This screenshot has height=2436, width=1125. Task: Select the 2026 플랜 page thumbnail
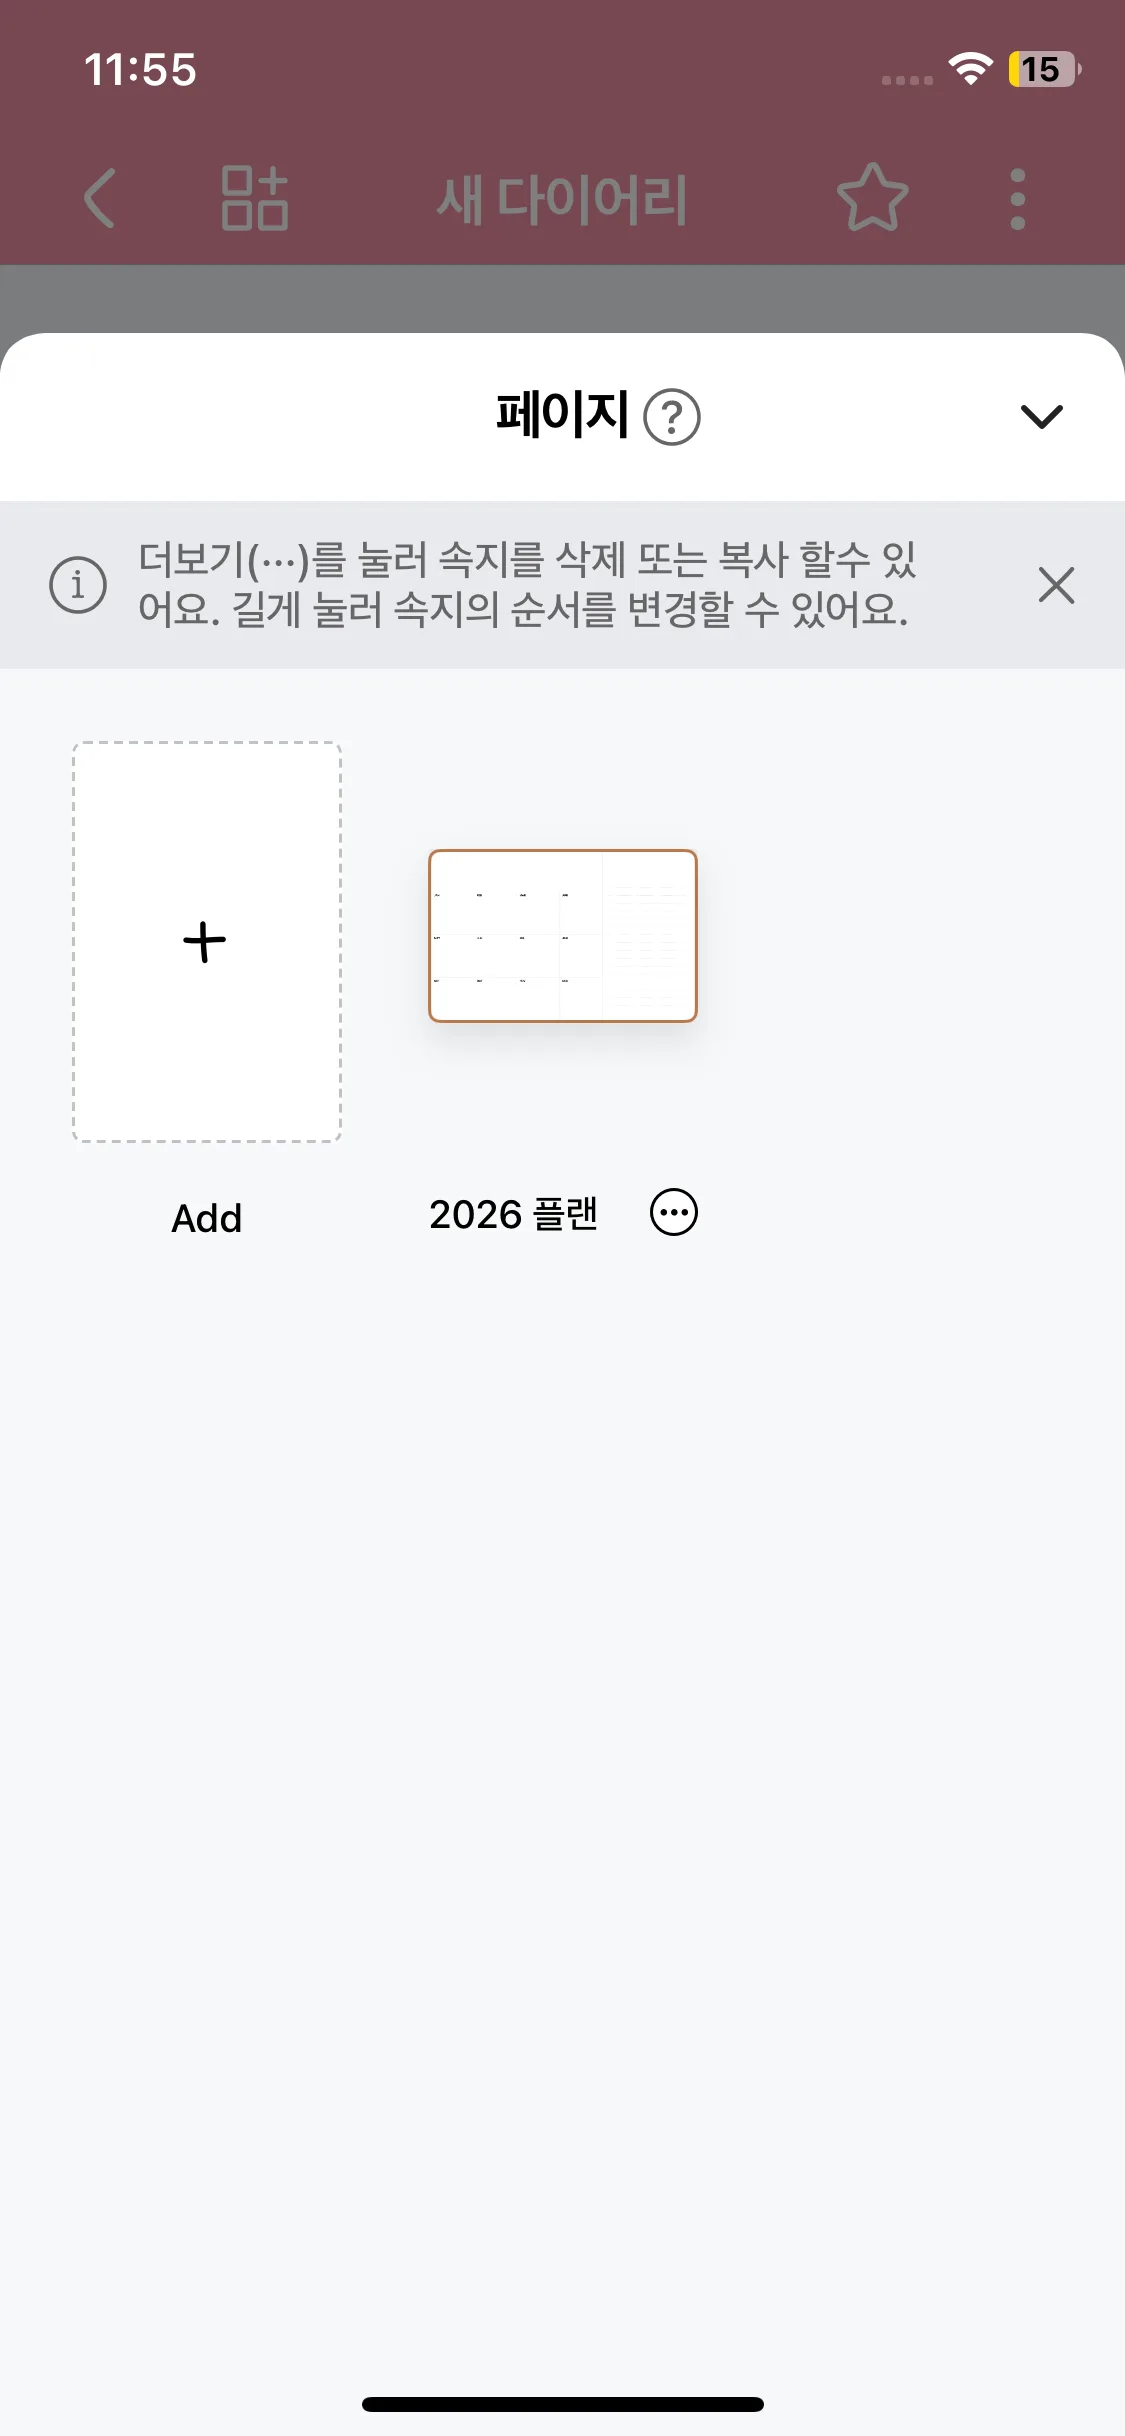(x=562, y=936)
